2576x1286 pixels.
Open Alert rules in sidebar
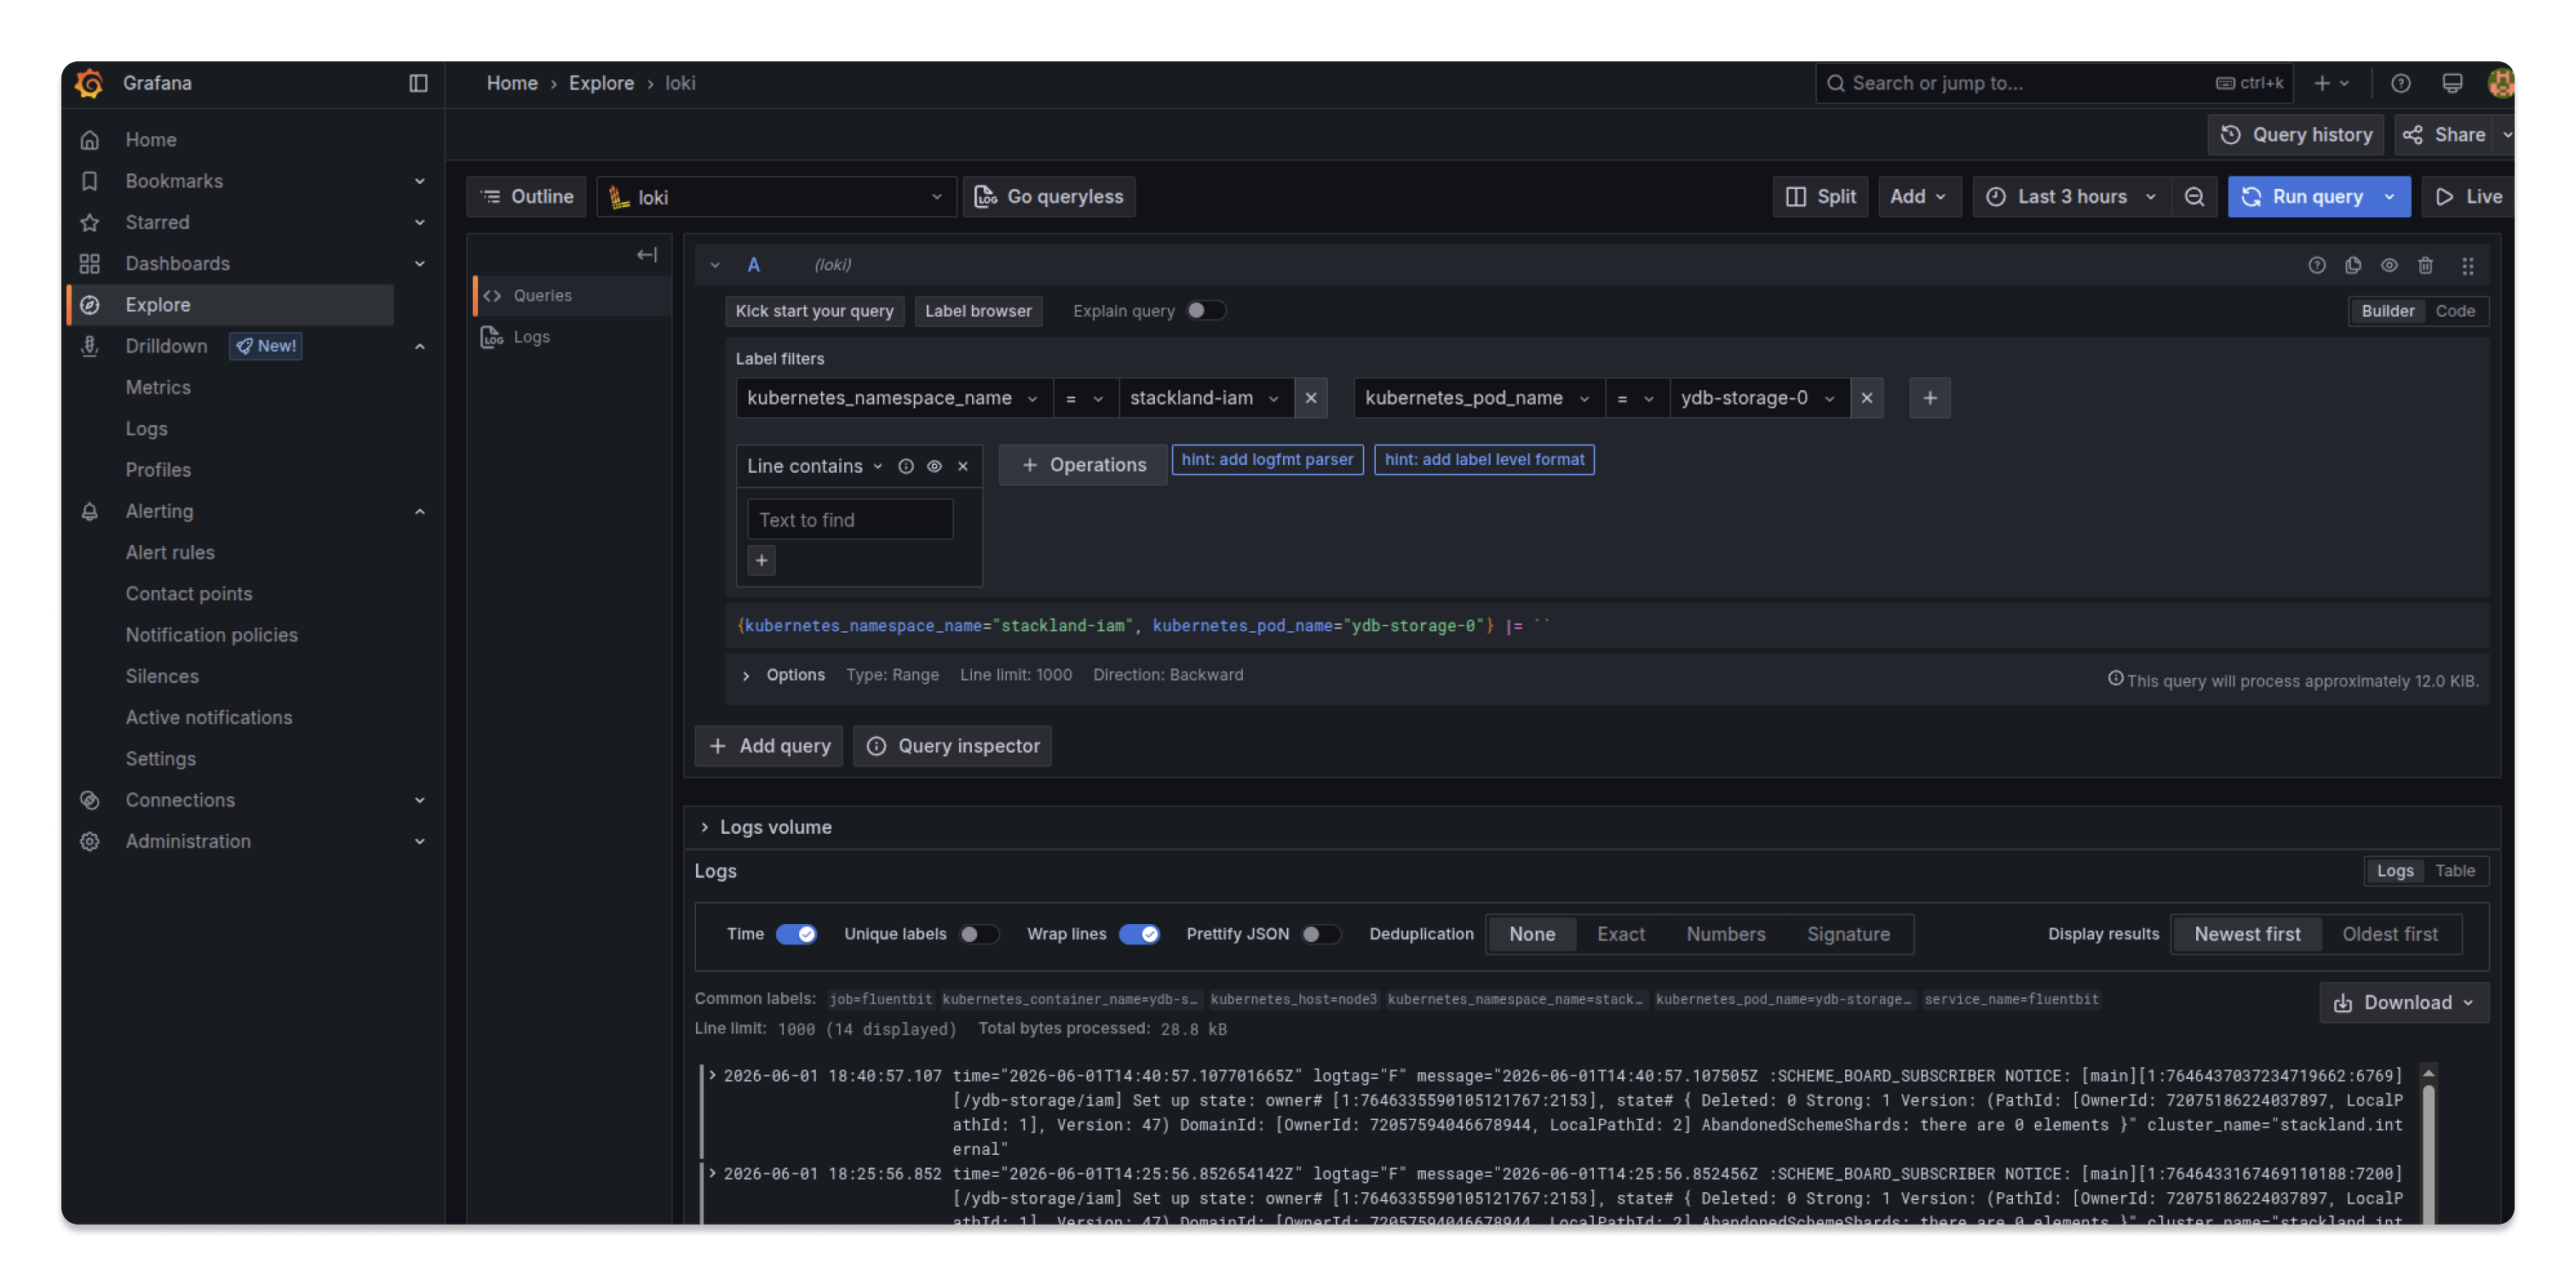(x=170, y=552)
